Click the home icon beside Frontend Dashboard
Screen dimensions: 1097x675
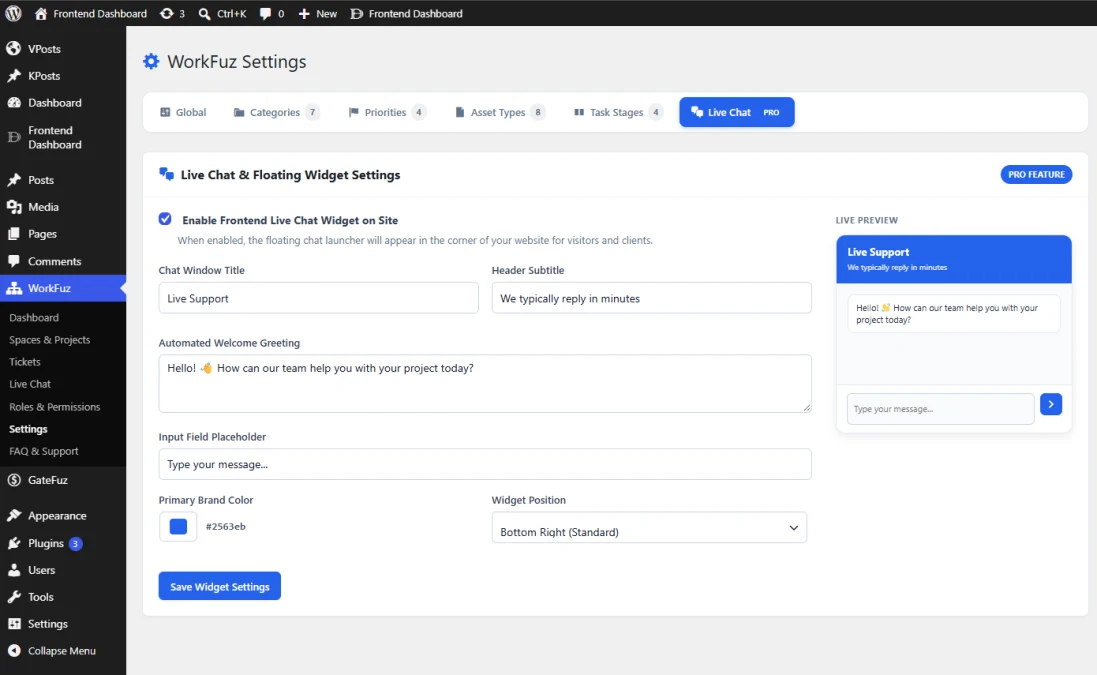pyautogui.click(x=41, y=13)
